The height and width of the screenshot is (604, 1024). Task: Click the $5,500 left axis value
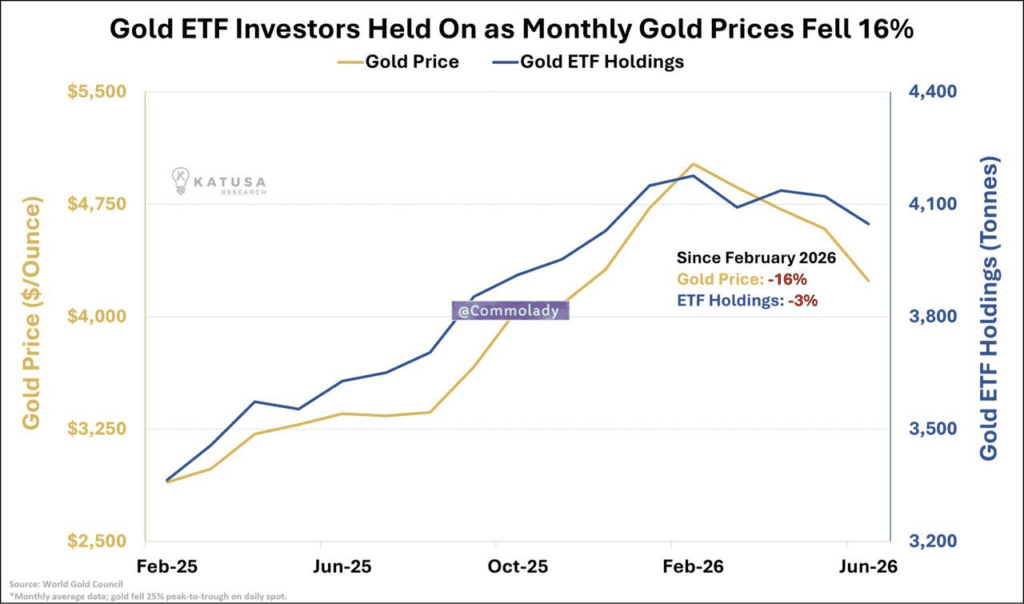[97, 91]
